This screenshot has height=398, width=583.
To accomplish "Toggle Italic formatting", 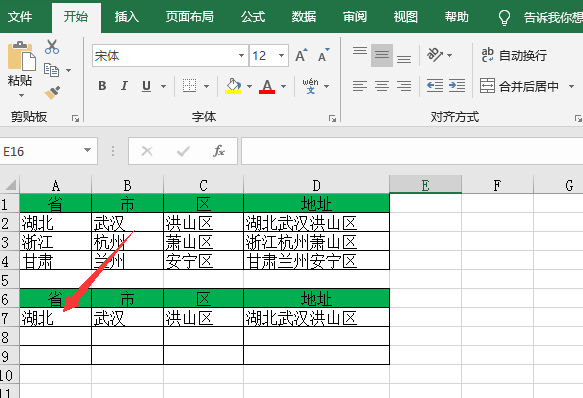I will [124, 86].
